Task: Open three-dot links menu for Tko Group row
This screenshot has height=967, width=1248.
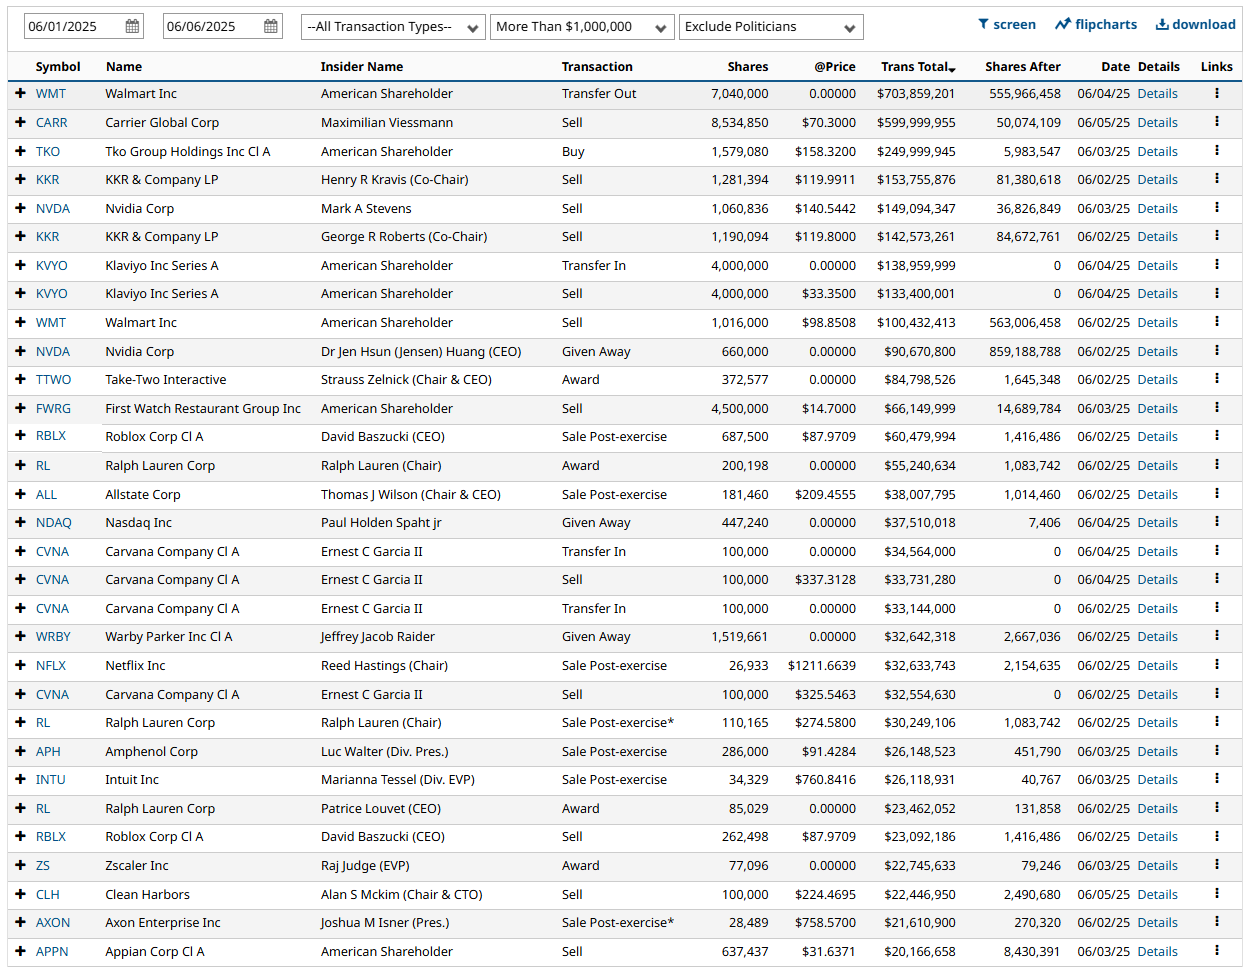Action: click(1217, 151)
